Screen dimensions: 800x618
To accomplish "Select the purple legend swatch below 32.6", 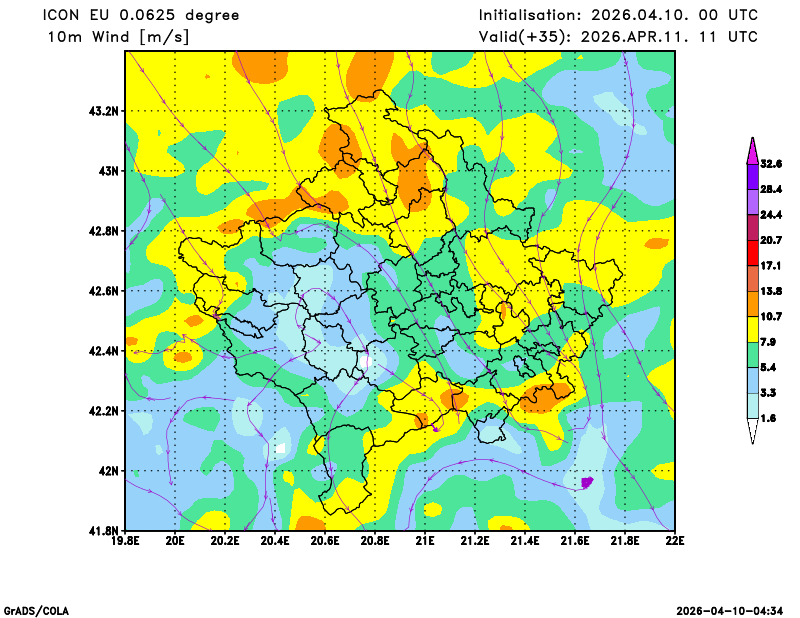I will (751, 176).
